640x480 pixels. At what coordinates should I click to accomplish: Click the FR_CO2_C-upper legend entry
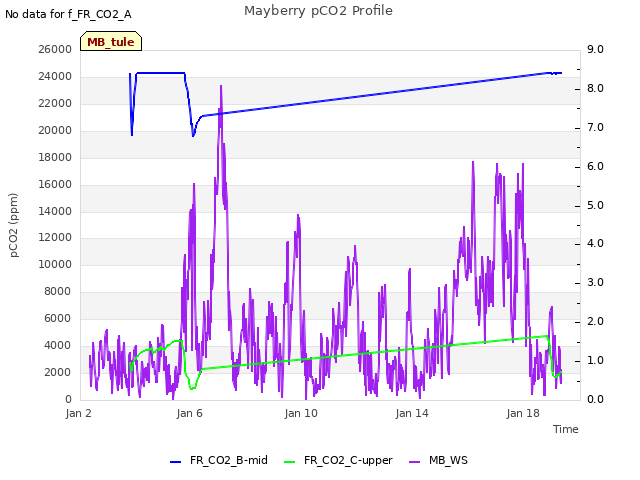coord(338,460)
